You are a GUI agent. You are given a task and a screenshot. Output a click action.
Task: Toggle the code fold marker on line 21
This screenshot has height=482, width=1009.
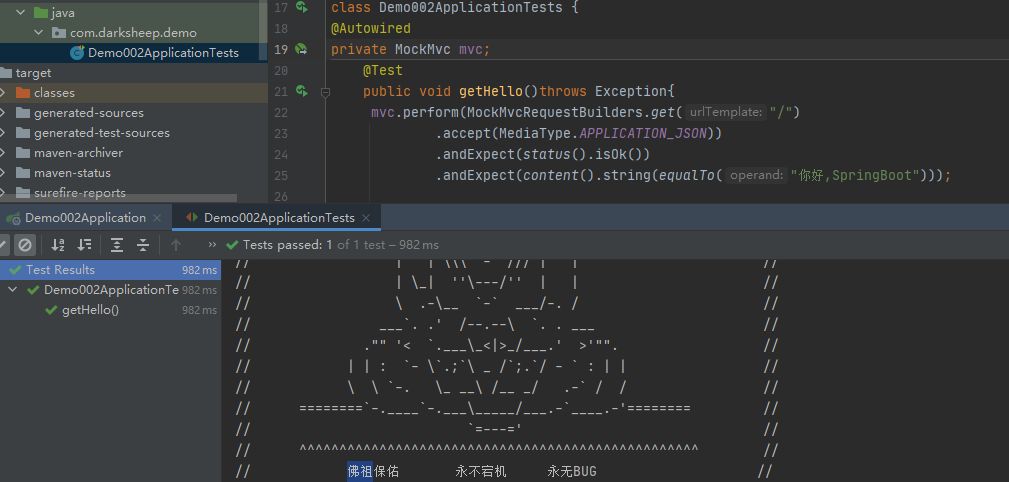point(325,92)
